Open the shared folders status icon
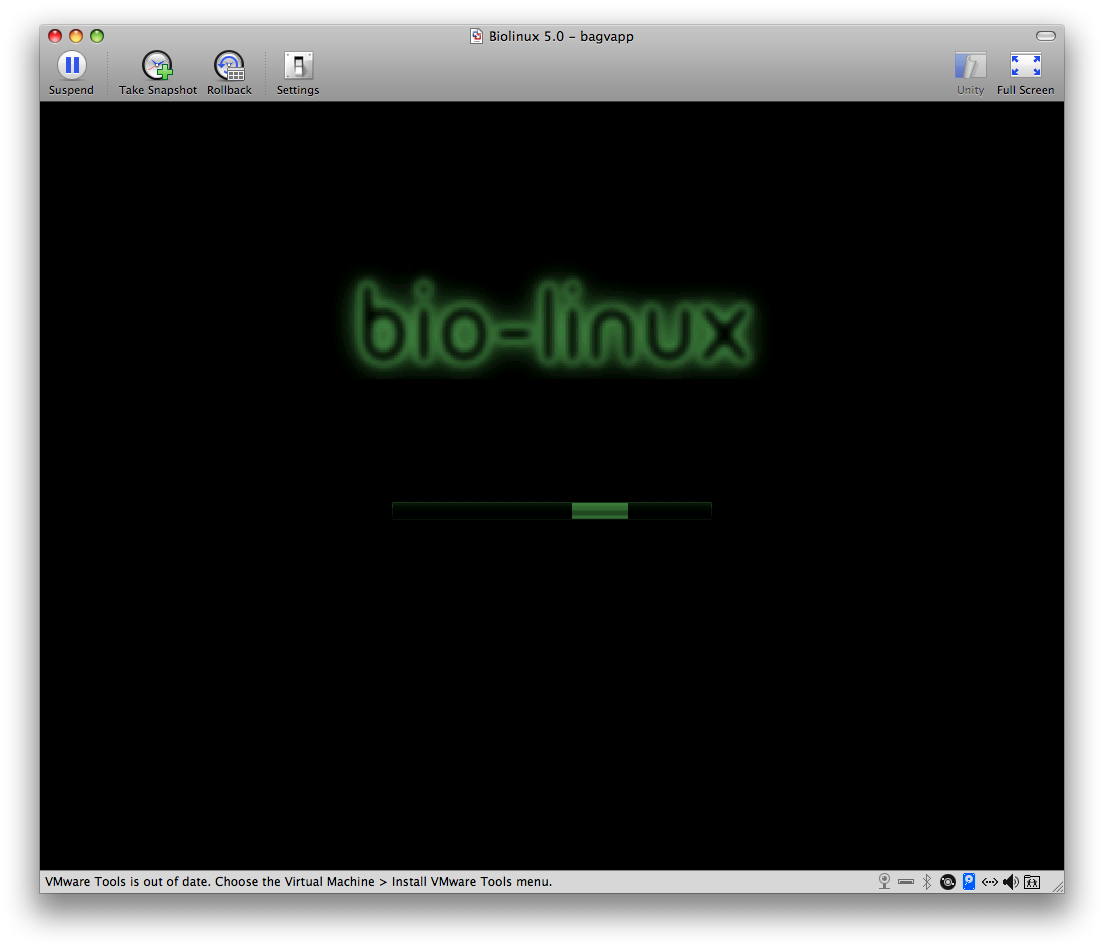Image resolution: width=1104 pixels, height=948 pixels. click(x=1032, y=881)
